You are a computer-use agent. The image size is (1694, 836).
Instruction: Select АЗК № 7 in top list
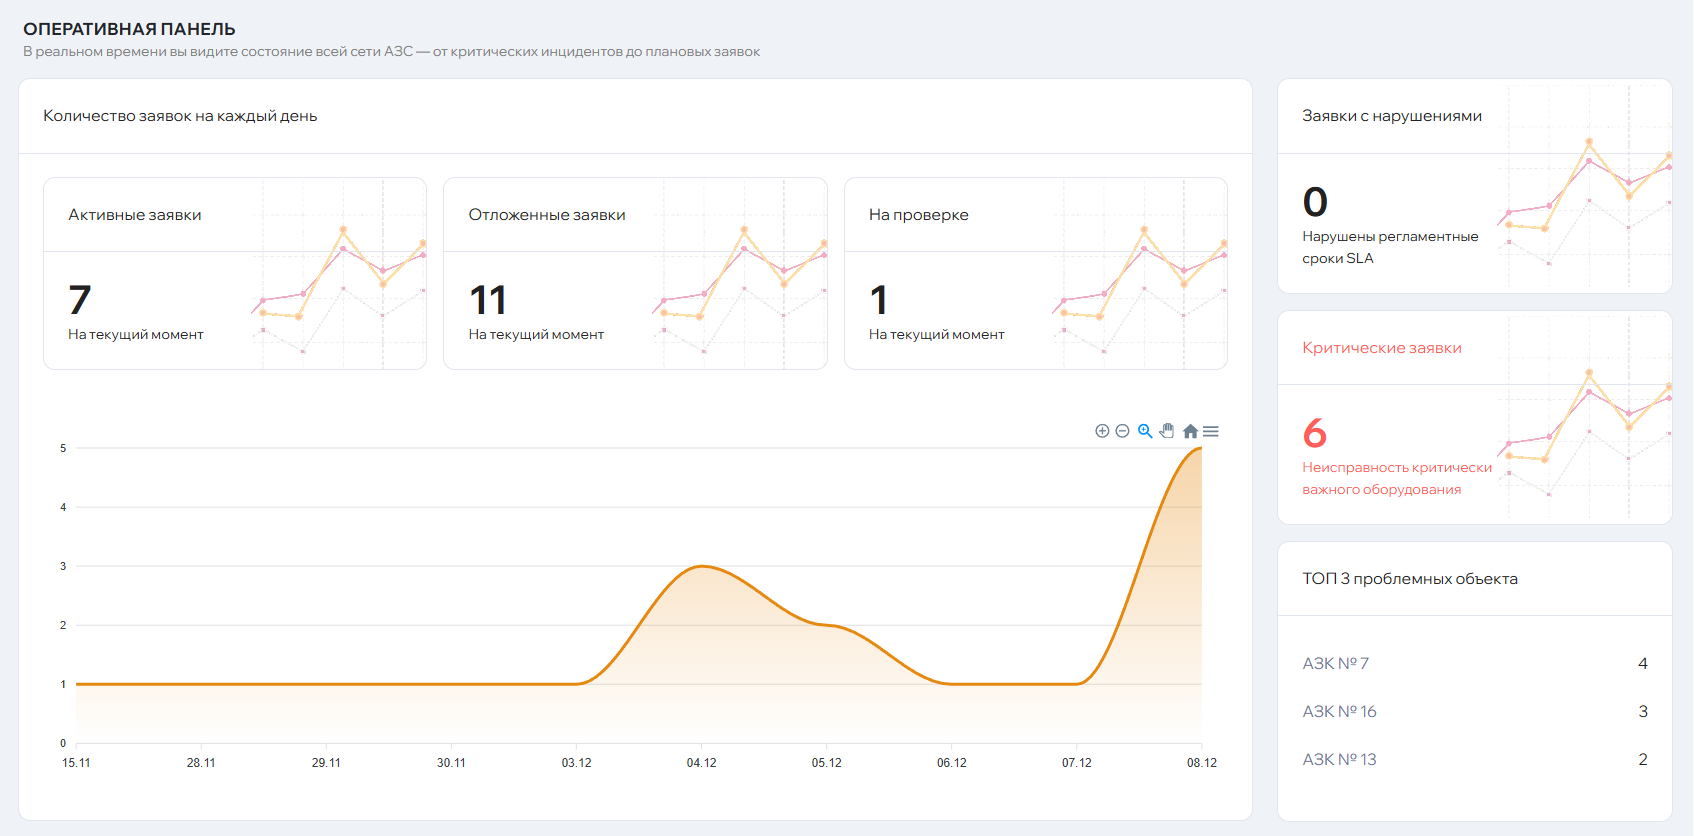pyautogui.click(x=1335, y=664)
